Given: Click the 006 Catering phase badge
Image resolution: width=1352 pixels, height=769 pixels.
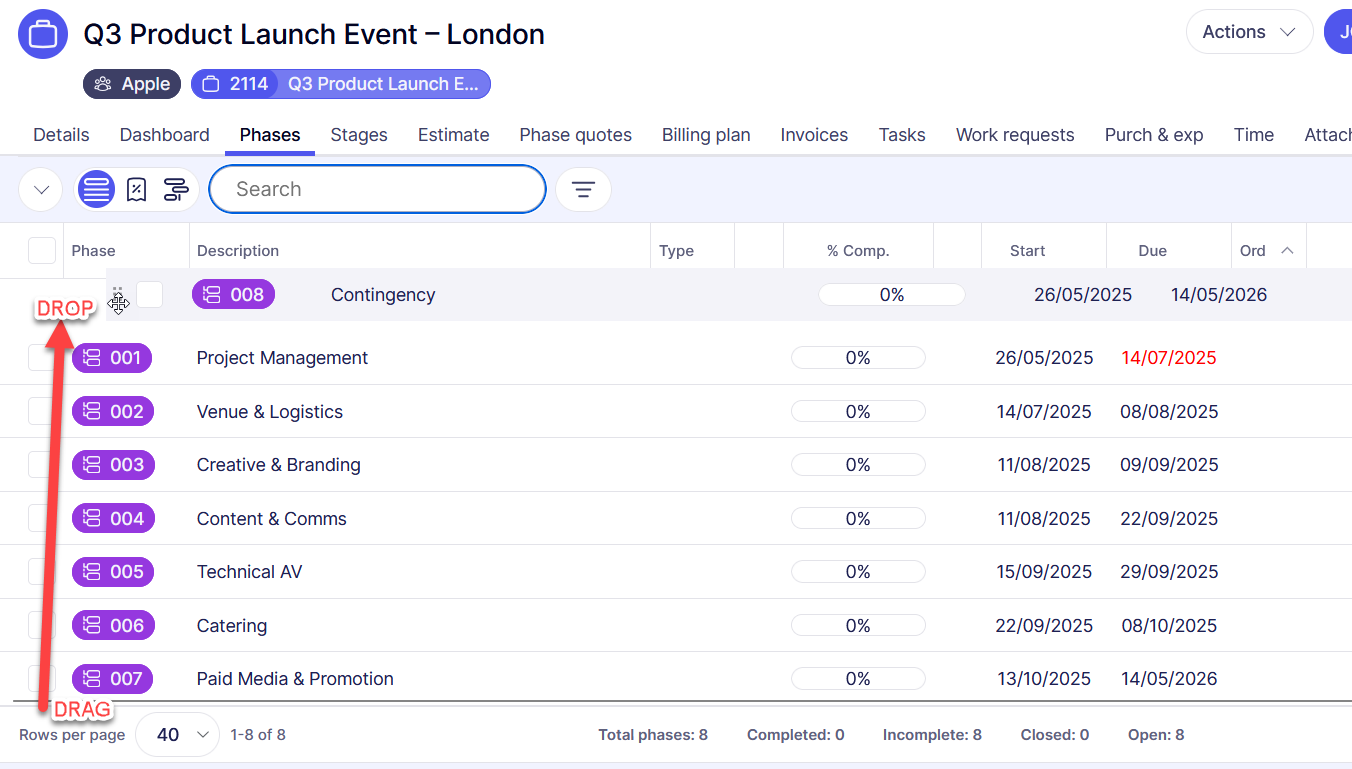Looking at the screenshot, I should [113, 625].
